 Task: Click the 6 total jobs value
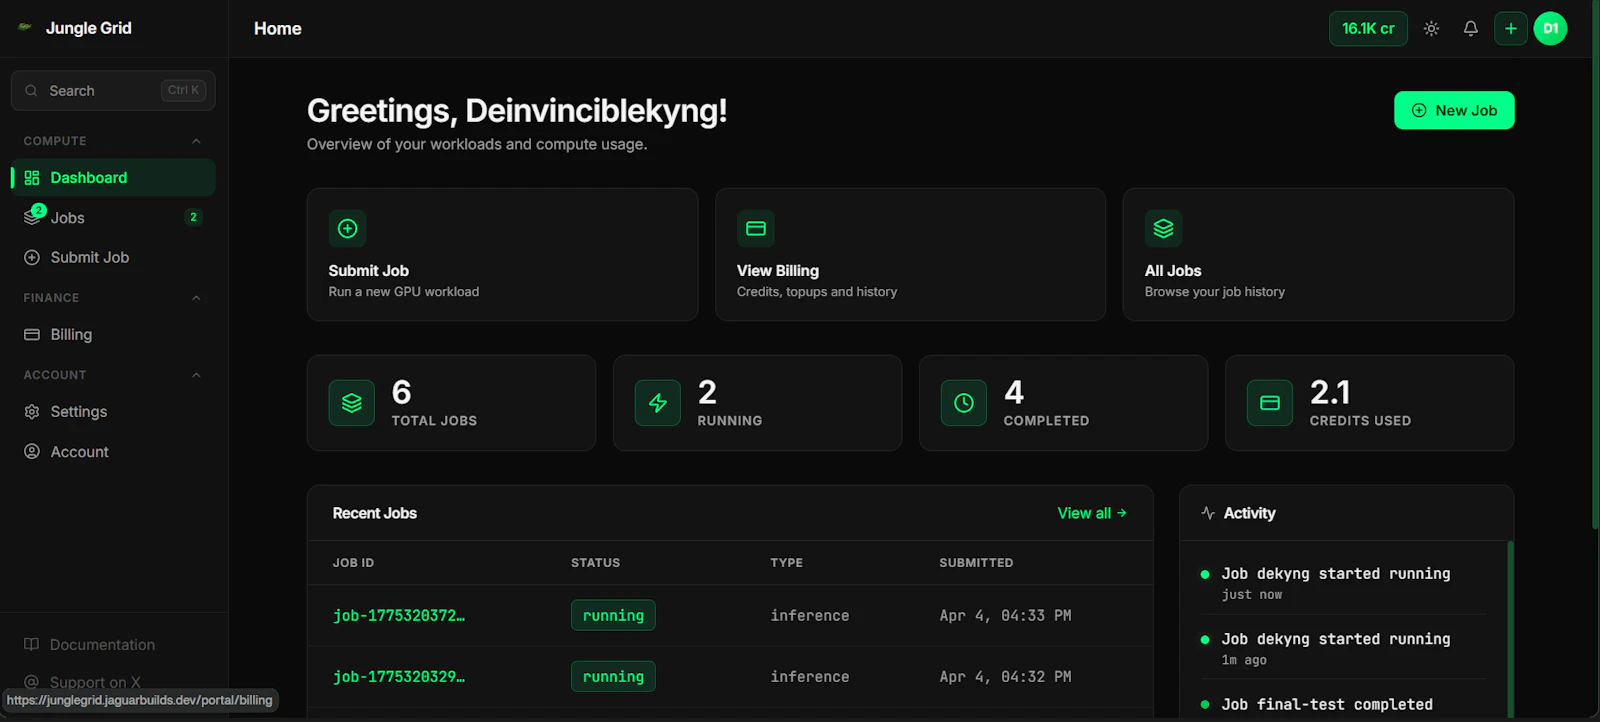pyautogui.click(x=401, y=392)
